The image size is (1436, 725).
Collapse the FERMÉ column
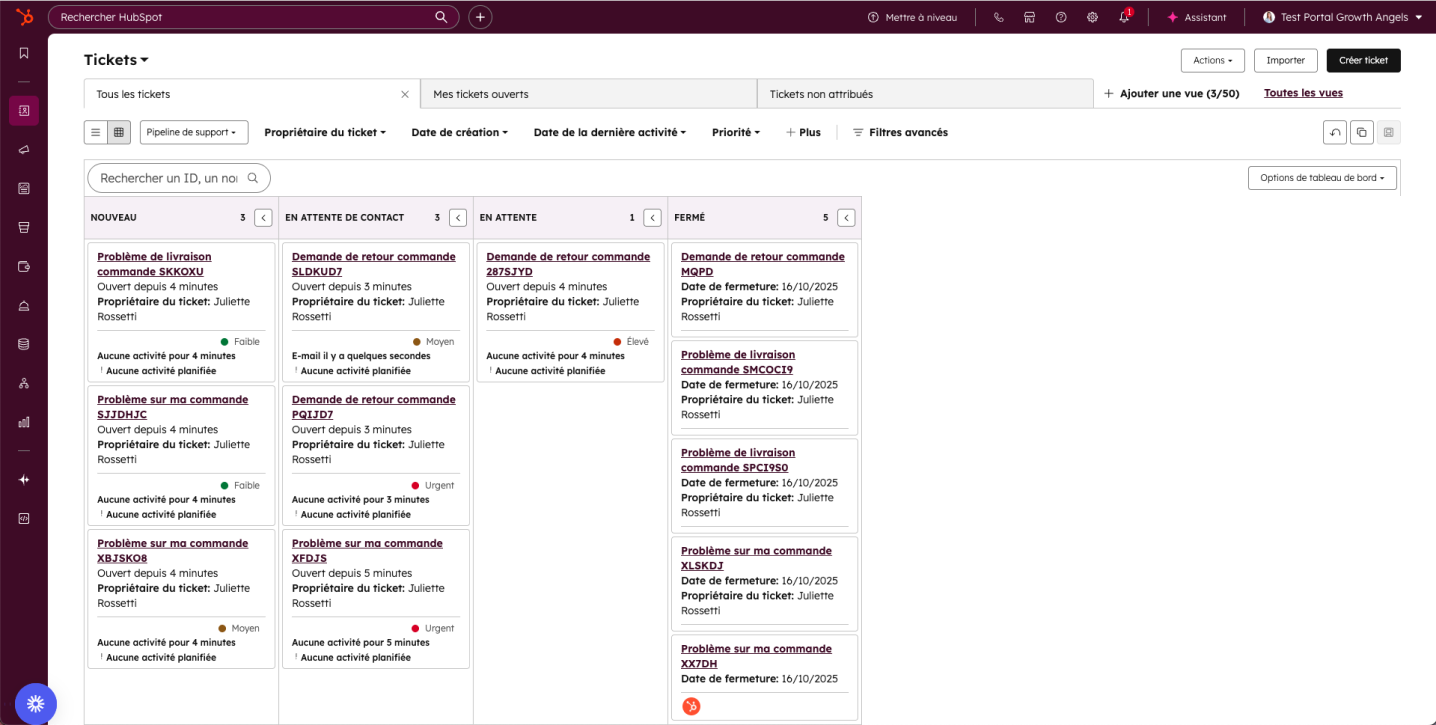pos(845,217)
